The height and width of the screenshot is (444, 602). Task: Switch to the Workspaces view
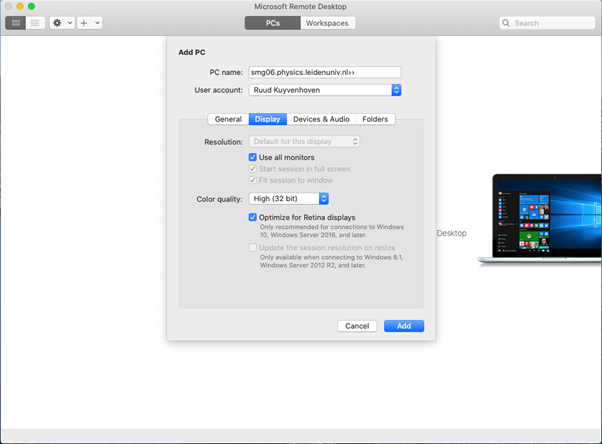(x=327, y=22)
